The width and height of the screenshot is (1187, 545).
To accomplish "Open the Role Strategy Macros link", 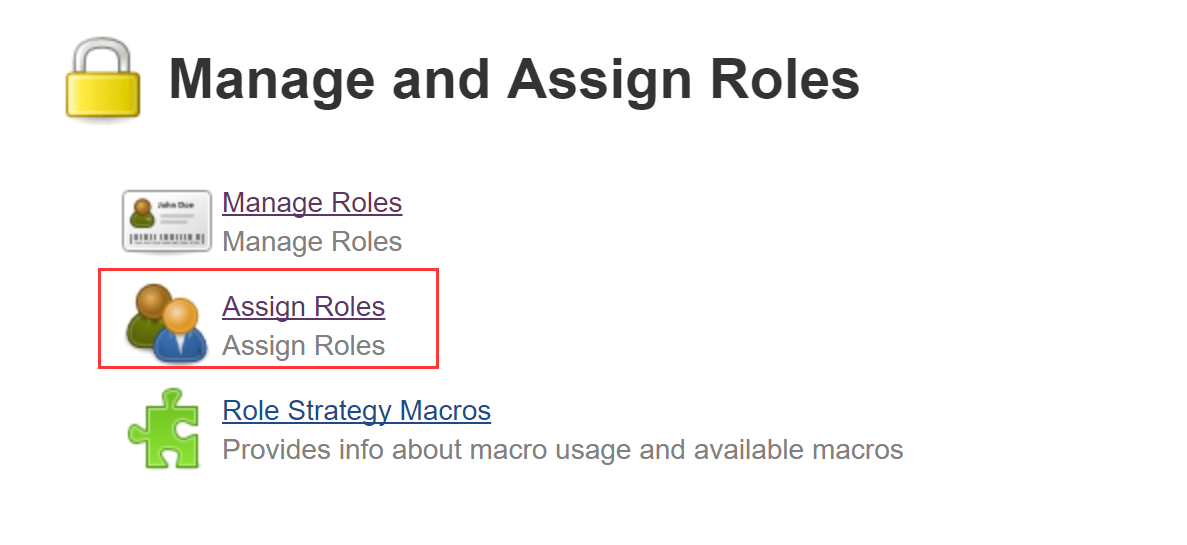I will click(356, 410).
